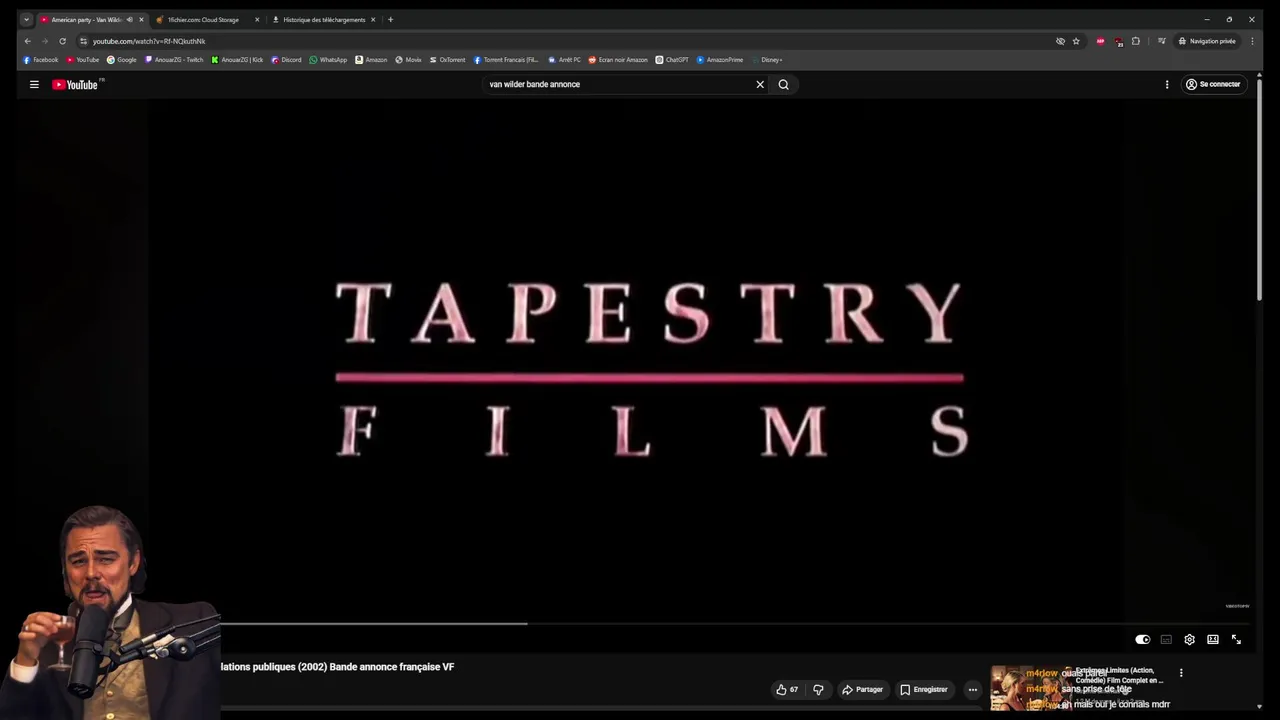The width and height of the screenshot is (1280, 720).
Task: Open the Google bookmark
Action: (122, 60)
